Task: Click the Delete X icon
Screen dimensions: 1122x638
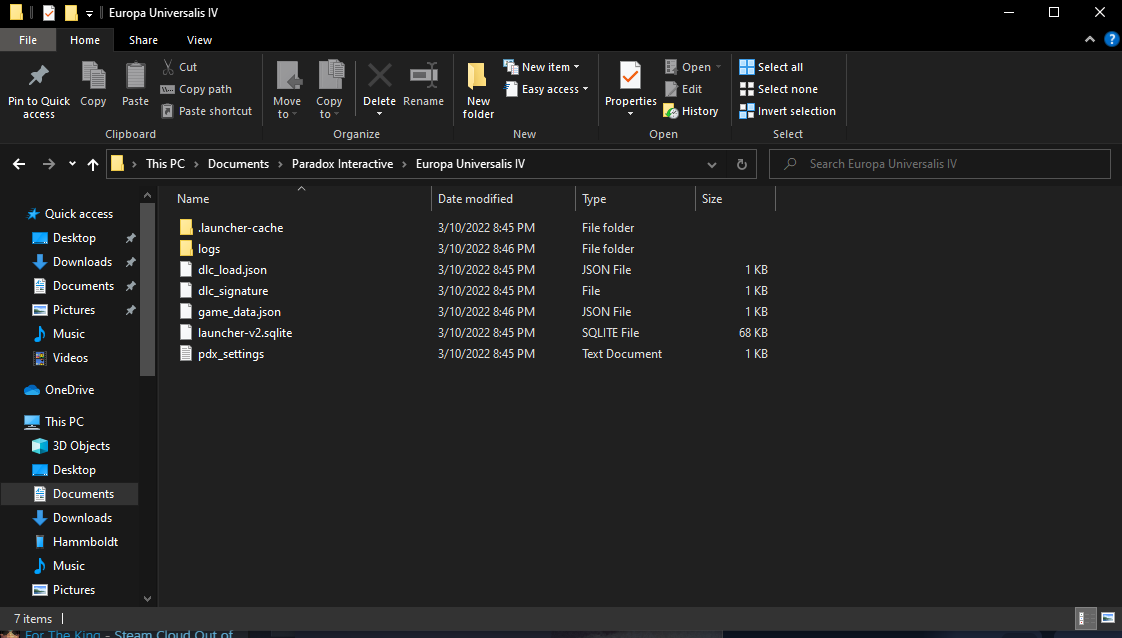Action: 379,75
